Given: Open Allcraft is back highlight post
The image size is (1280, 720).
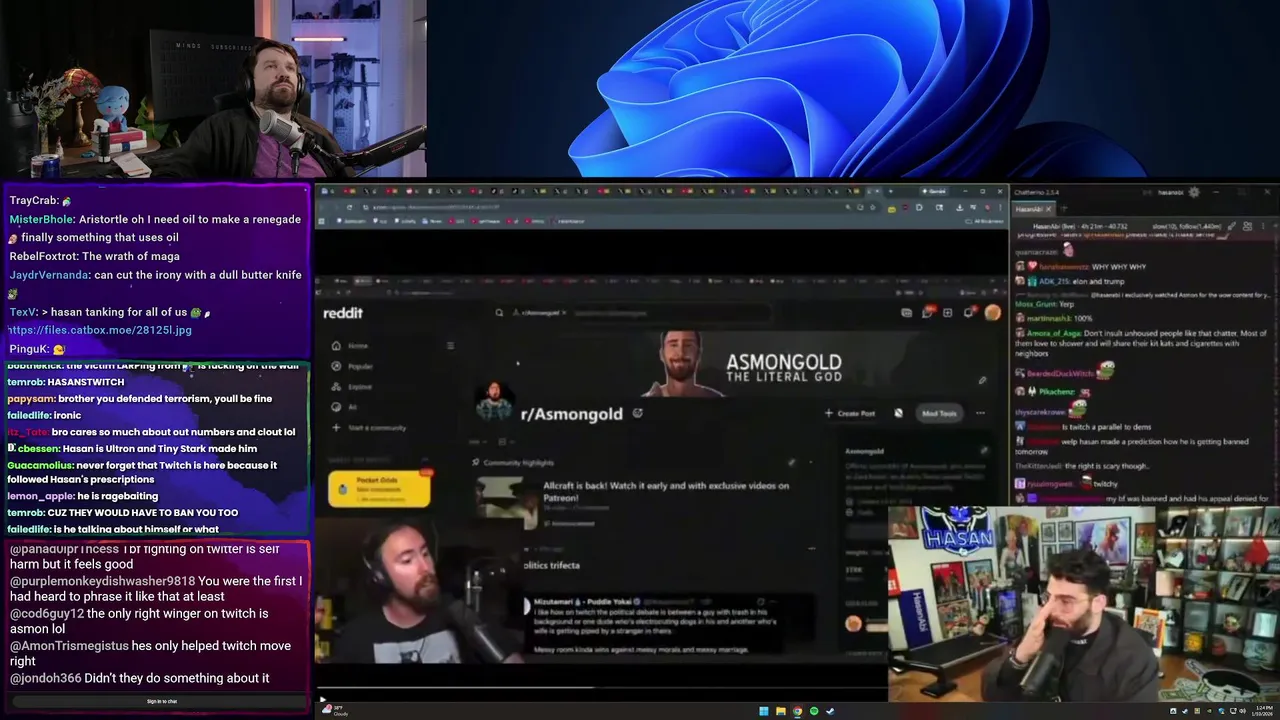Looking at the screenshot, I should (666, 490).
